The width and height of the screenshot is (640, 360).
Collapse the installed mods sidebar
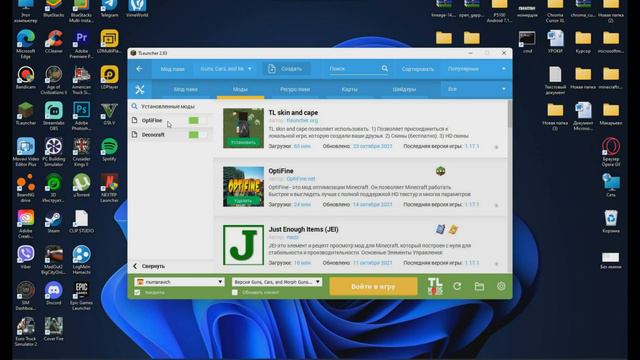tap(149, 266)
